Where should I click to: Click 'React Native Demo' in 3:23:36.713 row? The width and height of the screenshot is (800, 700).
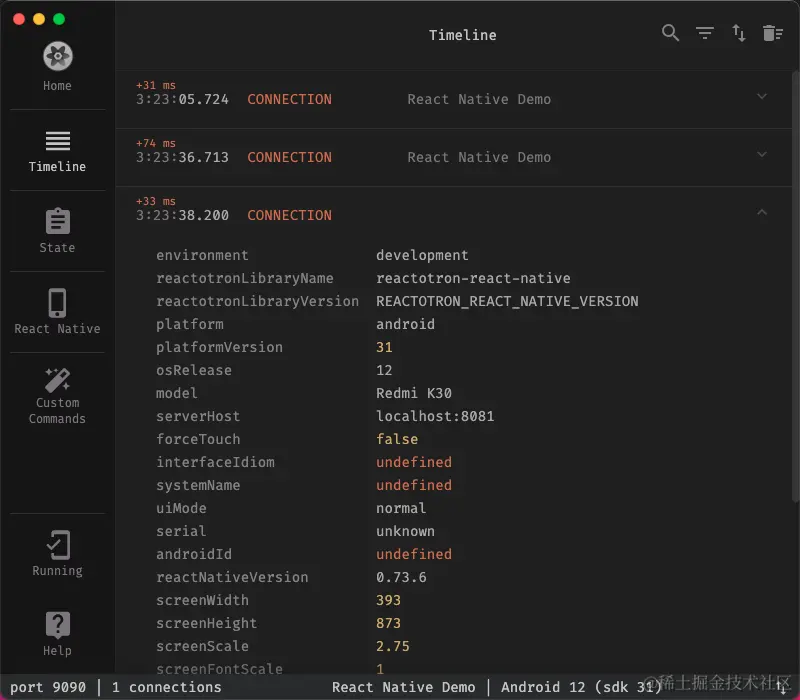coord(479,157)
